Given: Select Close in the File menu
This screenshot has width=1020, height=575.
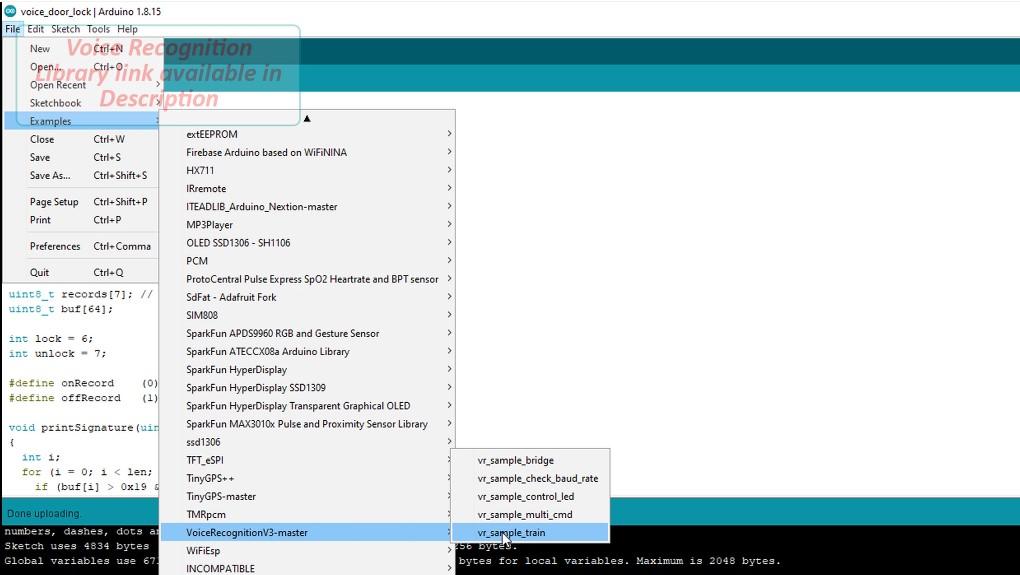Looking at the screenshot, I should coord(81,139).
